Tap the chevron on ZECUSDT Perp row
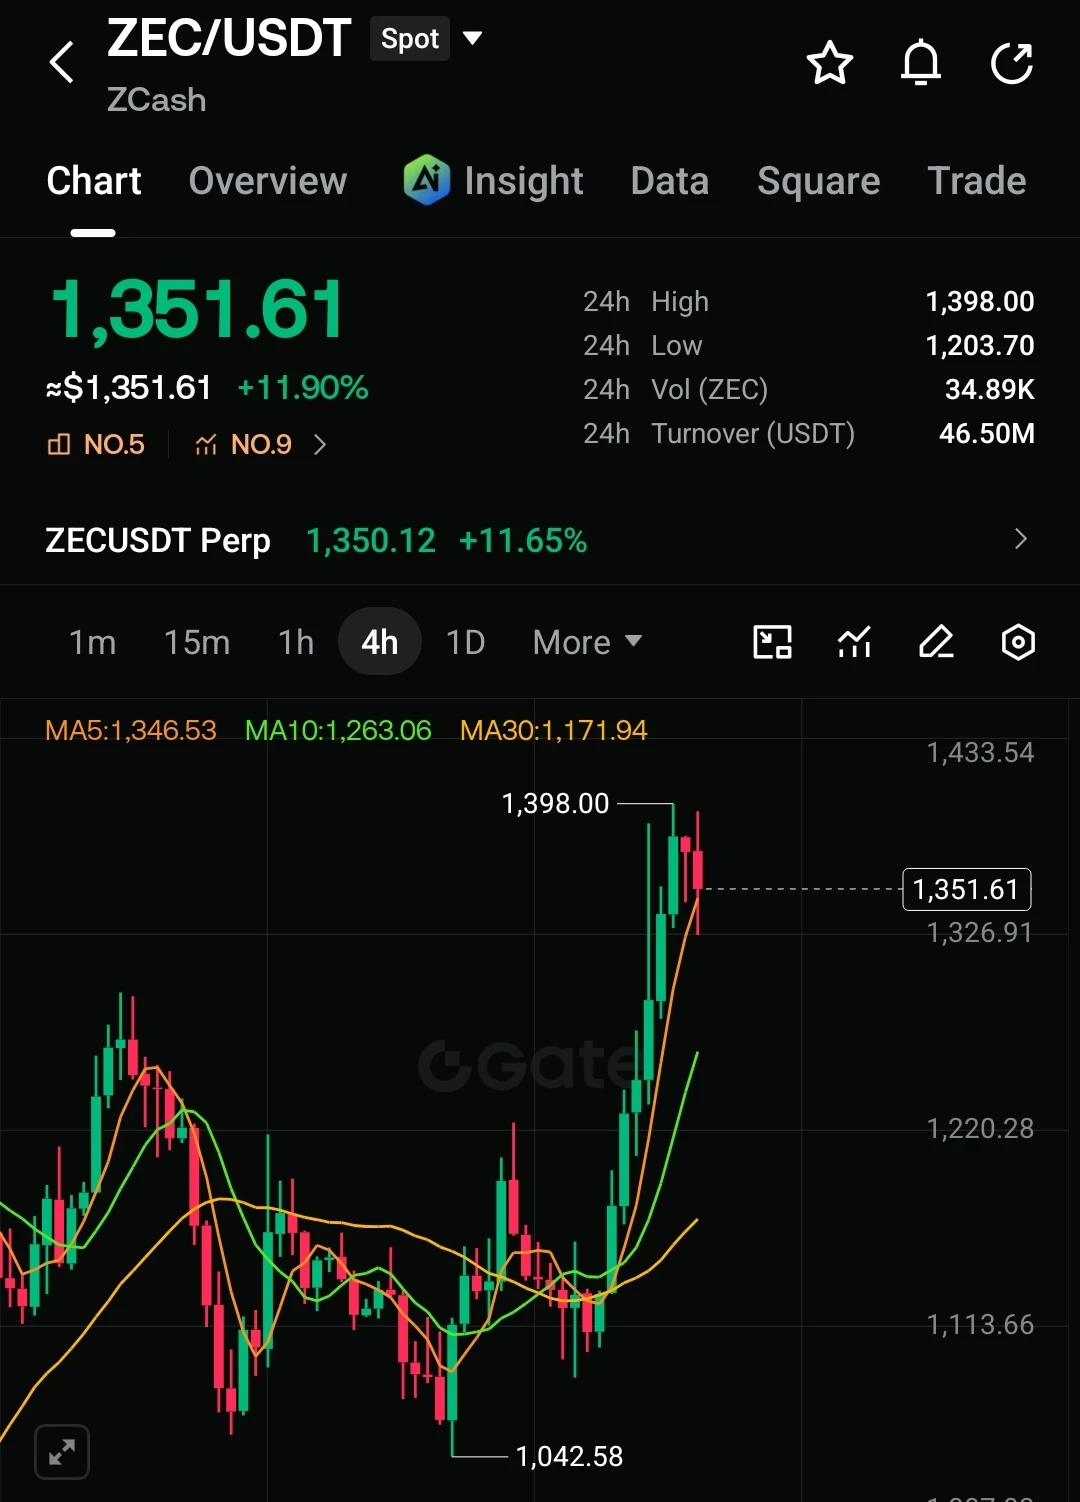1080x1502 pixels. tap(1021, 539)
